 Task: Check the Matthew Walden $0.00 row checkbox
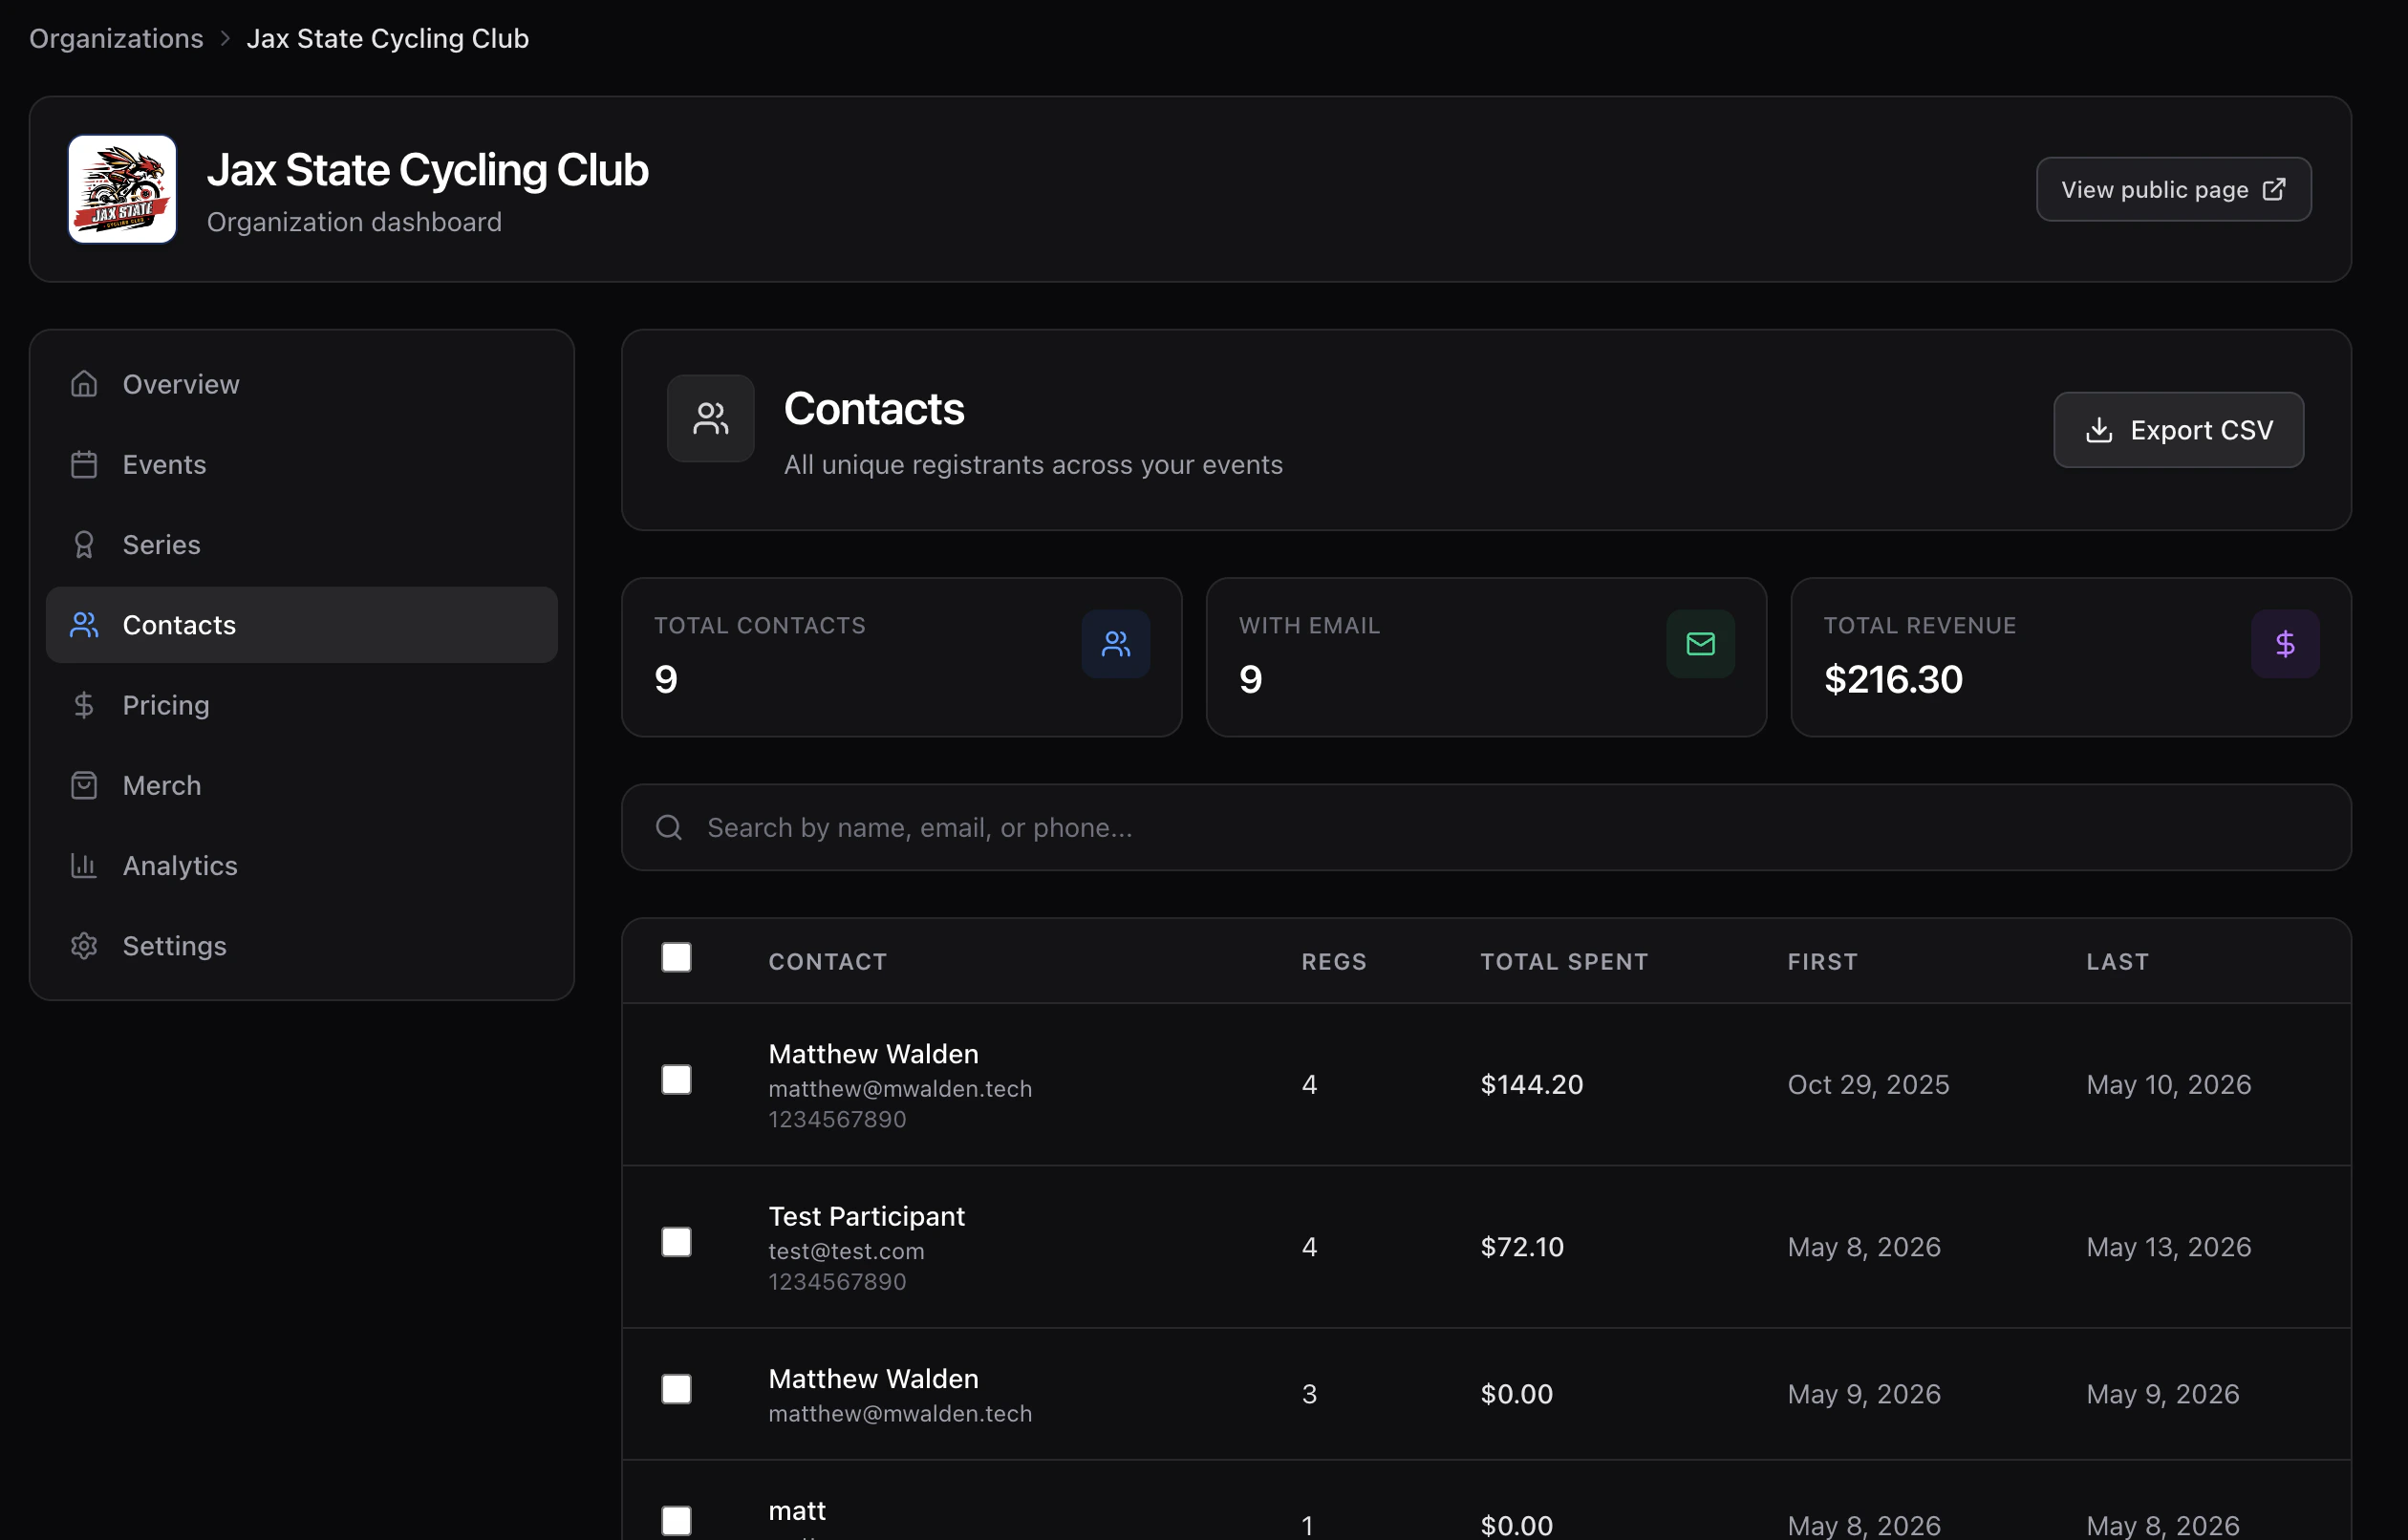(676, 1389)
